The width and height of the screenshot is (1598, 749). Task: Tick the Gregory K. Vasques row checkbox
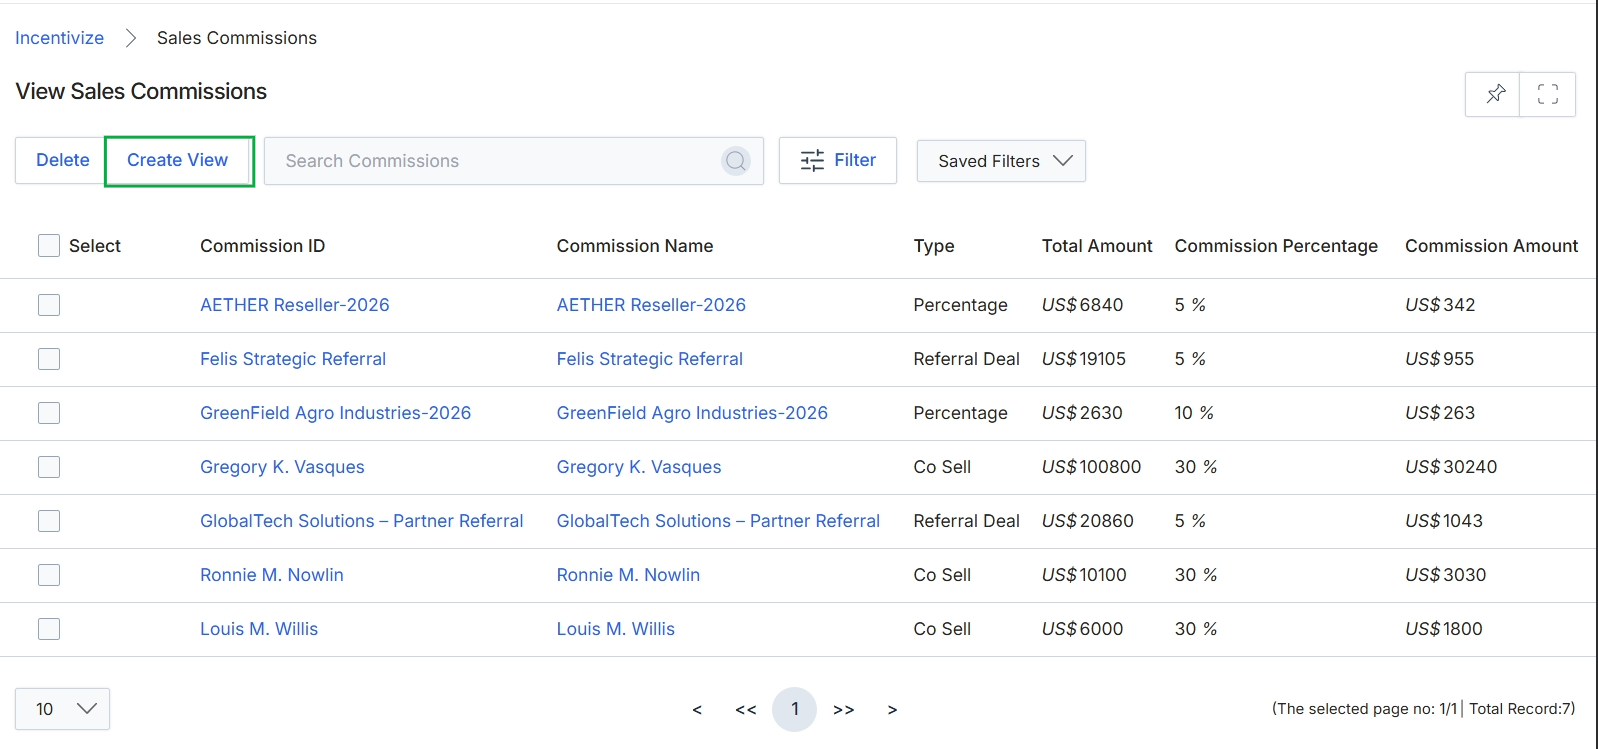[x=49, y=467]
